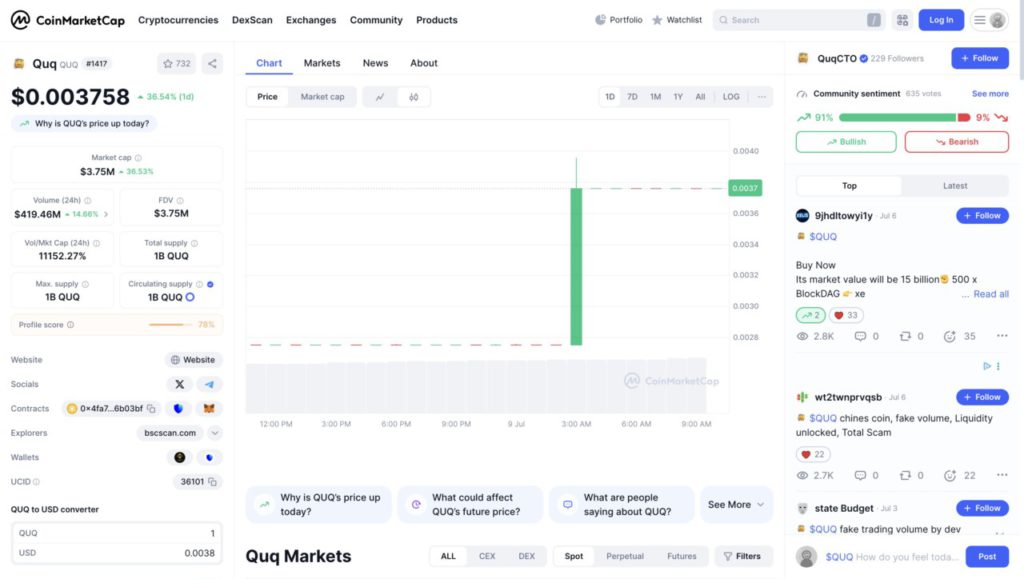This screenshot has width=1024, height=579.
Task: Open the second wallet icon in Wallets row
Action: click(x=209, y=458)
